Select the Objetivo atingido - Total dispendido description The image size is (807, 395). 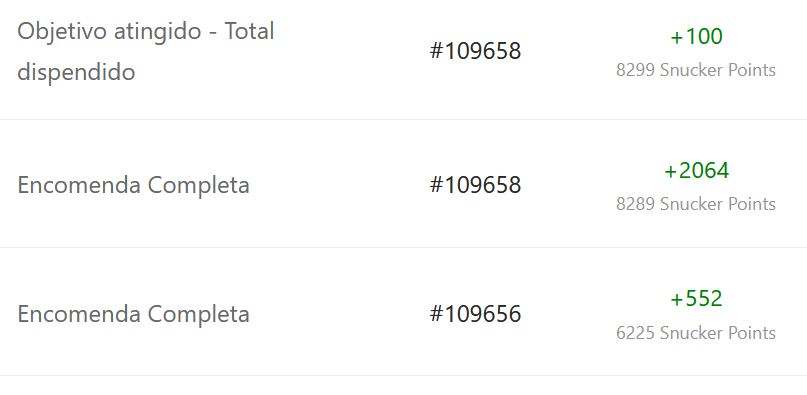(x=146, y=51)
